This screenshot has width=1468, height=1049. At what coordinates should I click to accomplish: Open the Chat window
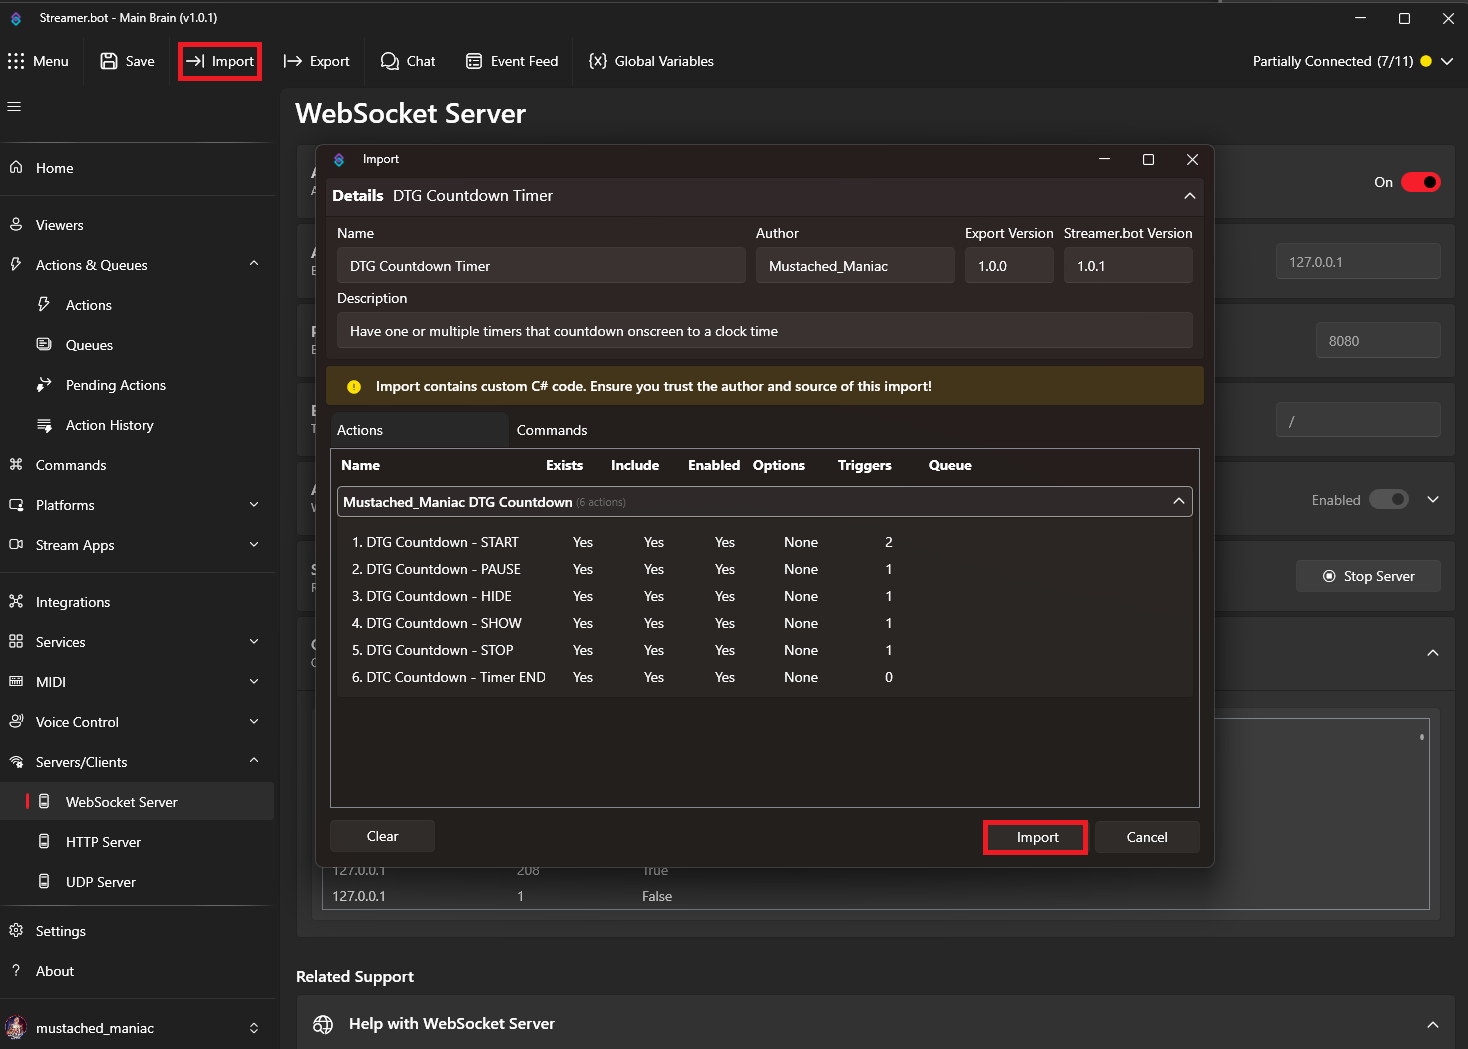(407, 61)
